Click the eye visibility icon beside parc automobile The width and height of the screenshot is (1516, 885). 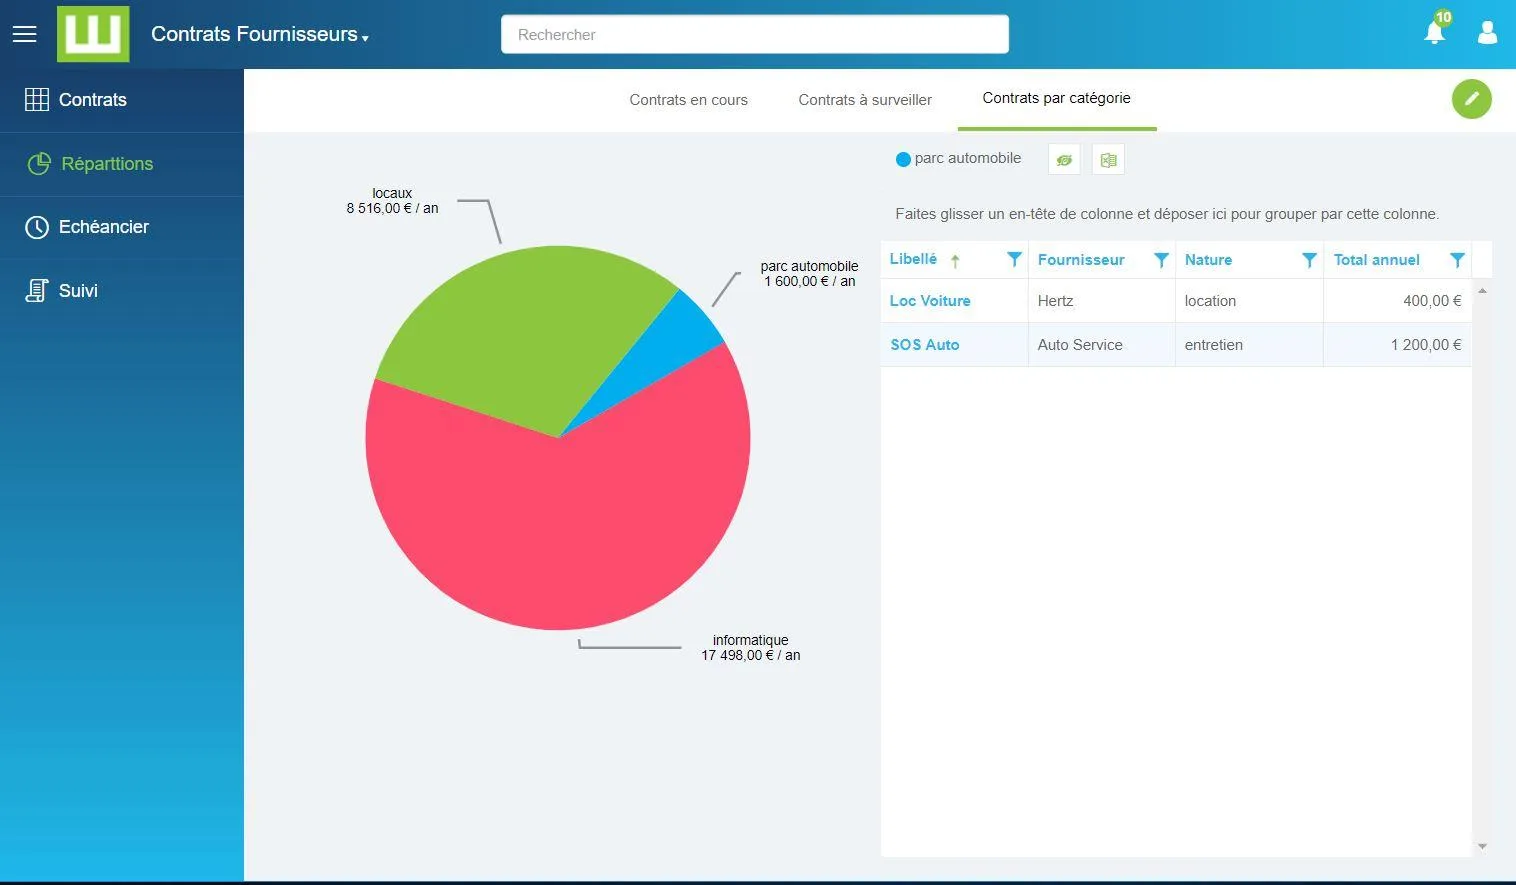pos(1064,160)
